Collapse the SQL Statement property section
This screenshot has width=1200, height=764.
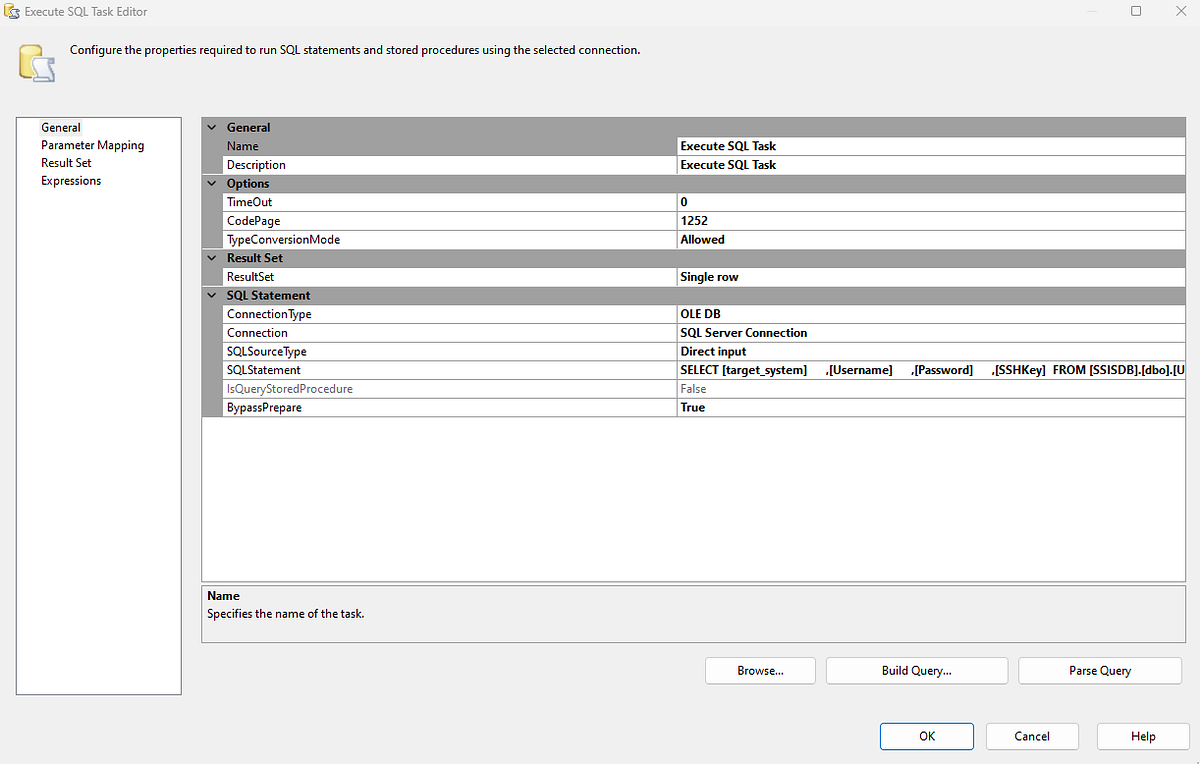coord(211,295)
